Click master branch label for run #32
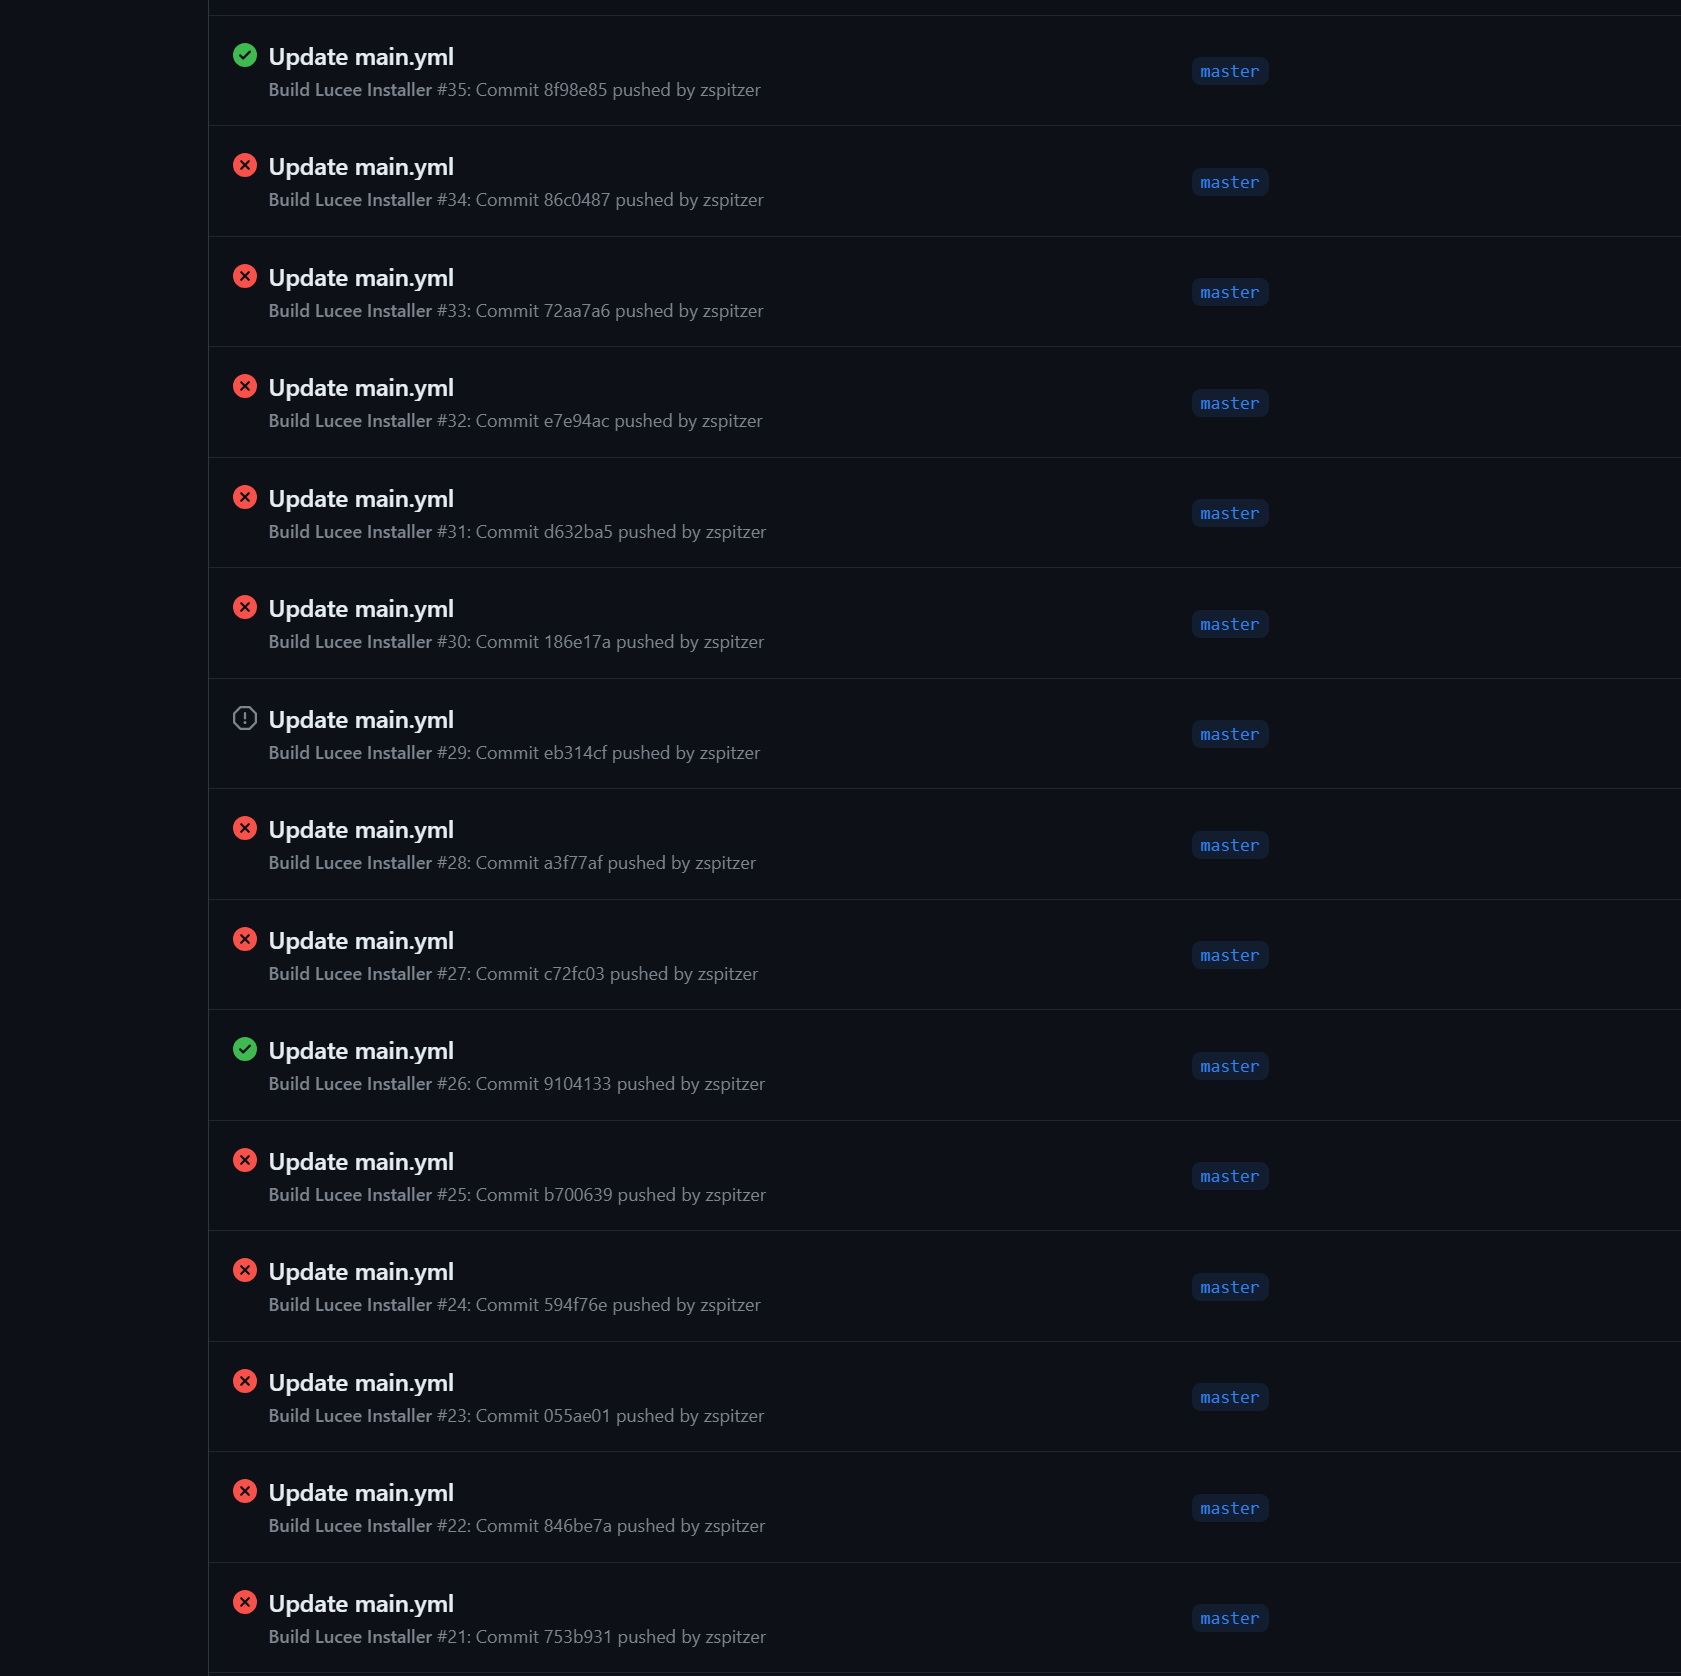This screenshot has width=1681, height=1676. click(1230, 403)
